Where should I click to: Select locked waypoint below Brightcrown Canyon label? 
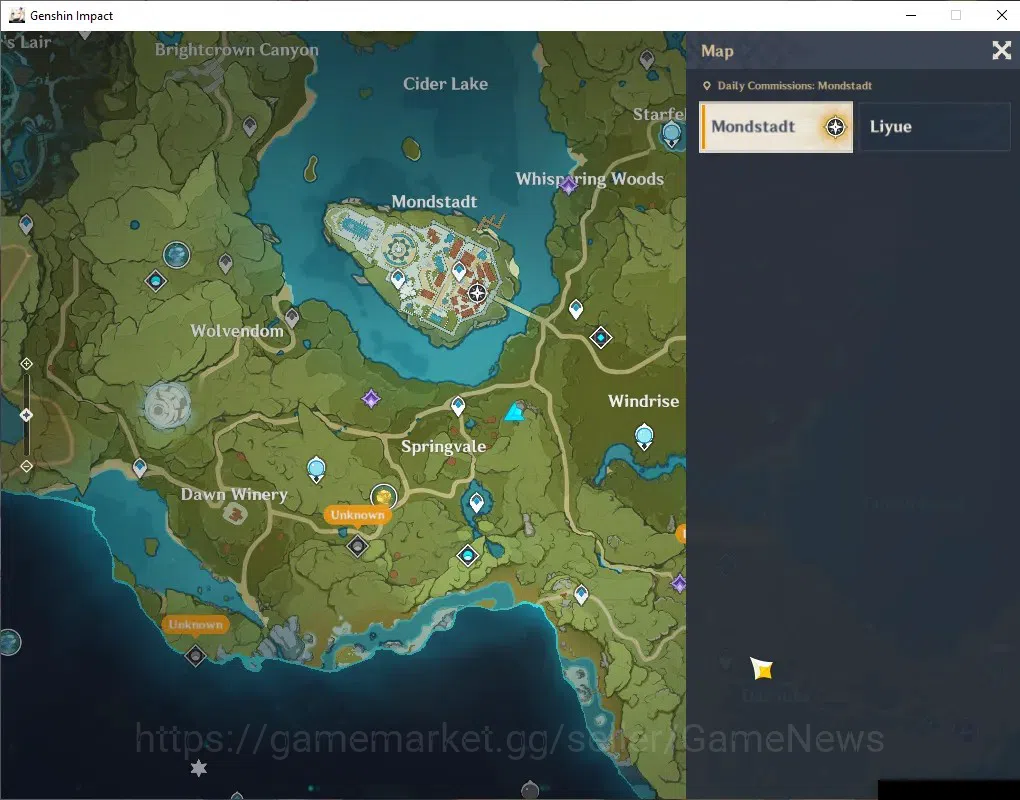250,126
